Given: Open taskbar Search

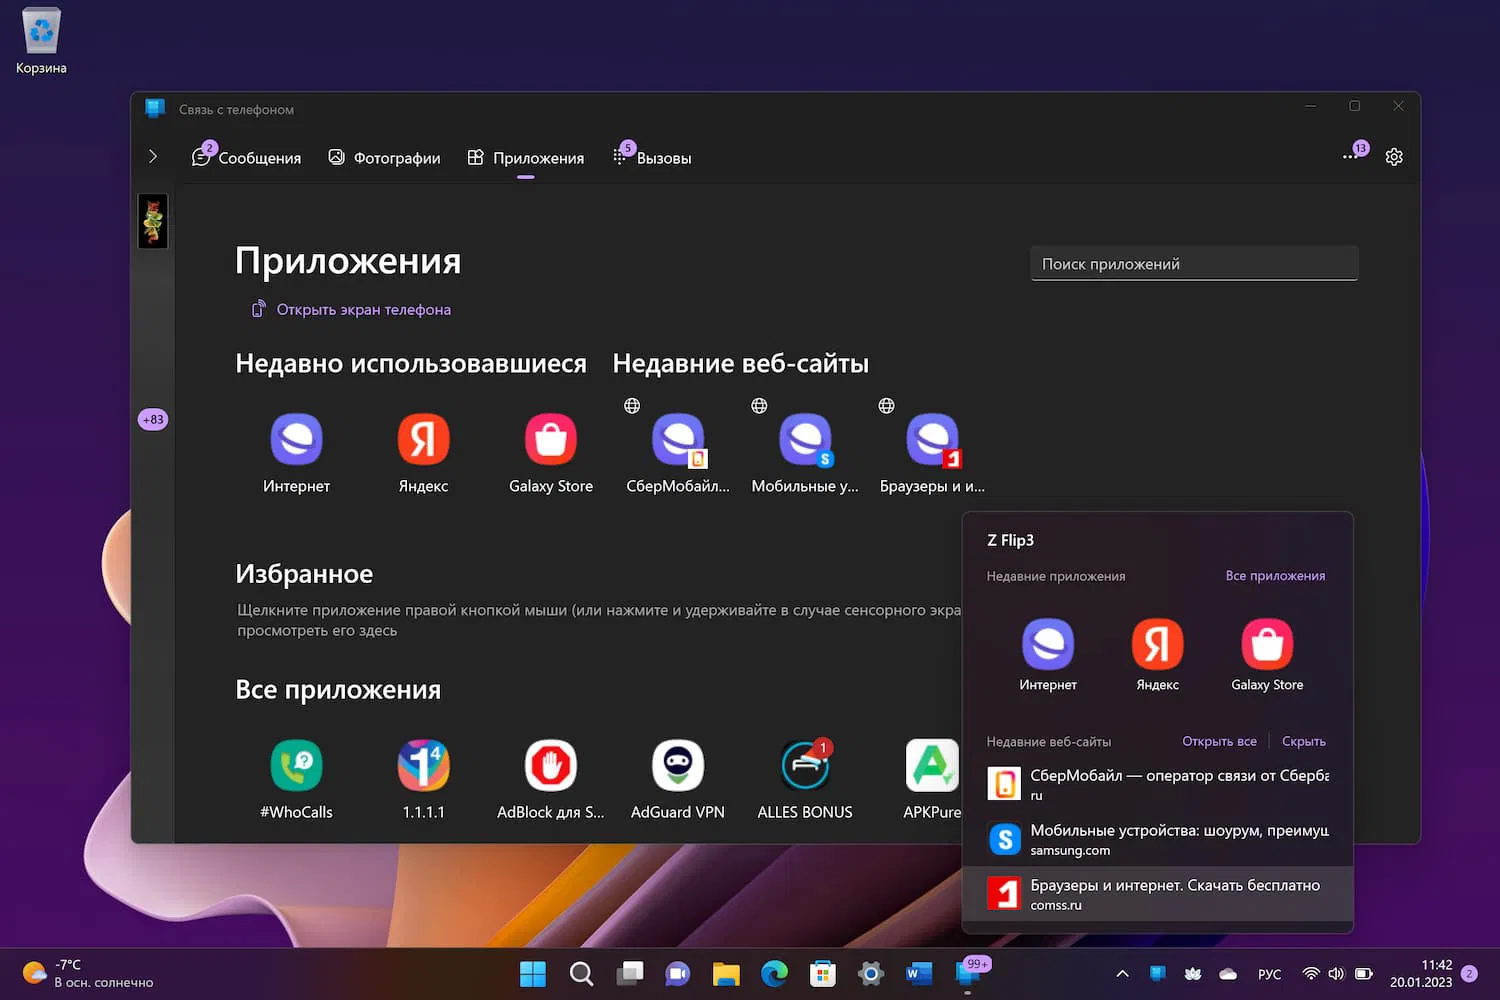Looking at the screenshot, I should (581, 973).
